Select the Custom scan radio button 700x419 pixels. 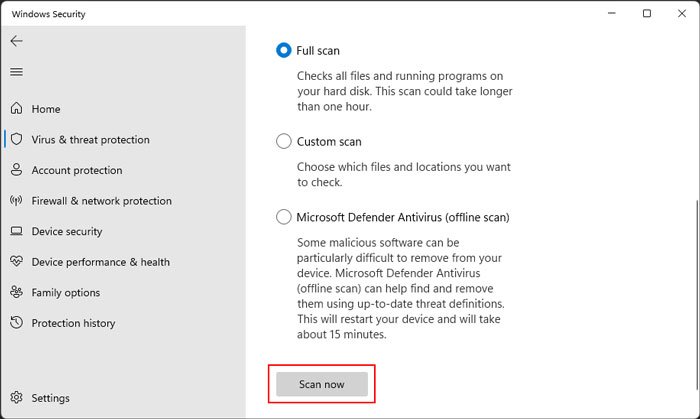(x=284, y=142)
